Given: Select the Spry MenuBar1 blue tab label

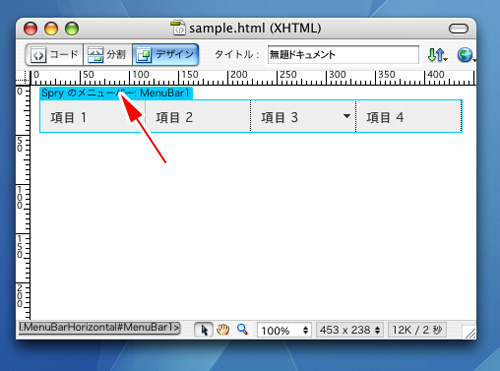Looking at the screenshot, I should [x=116, y=93].
